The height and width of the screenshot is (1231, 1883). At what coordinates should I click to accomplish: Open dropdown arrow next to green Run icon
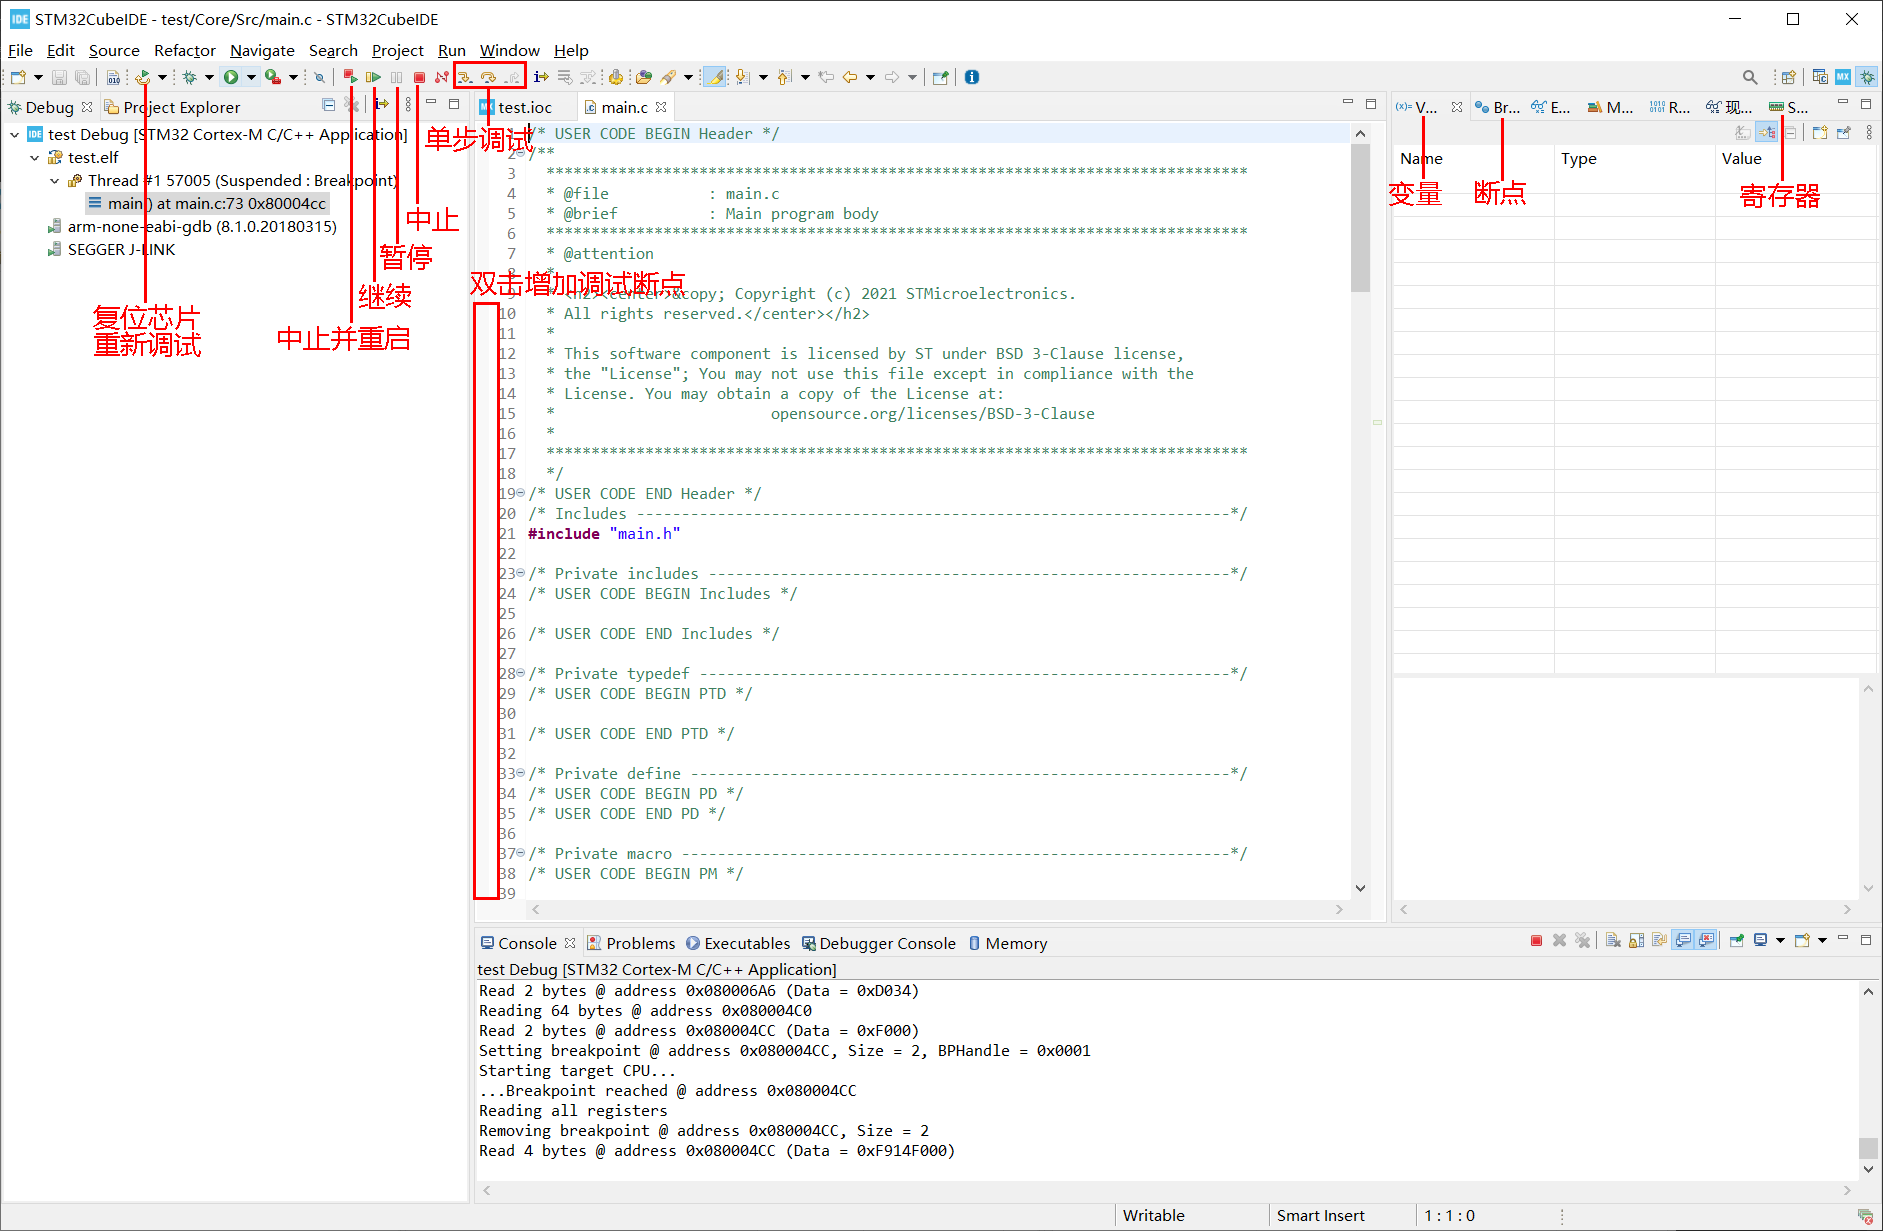pyautogui.click(x=251, y=77)
